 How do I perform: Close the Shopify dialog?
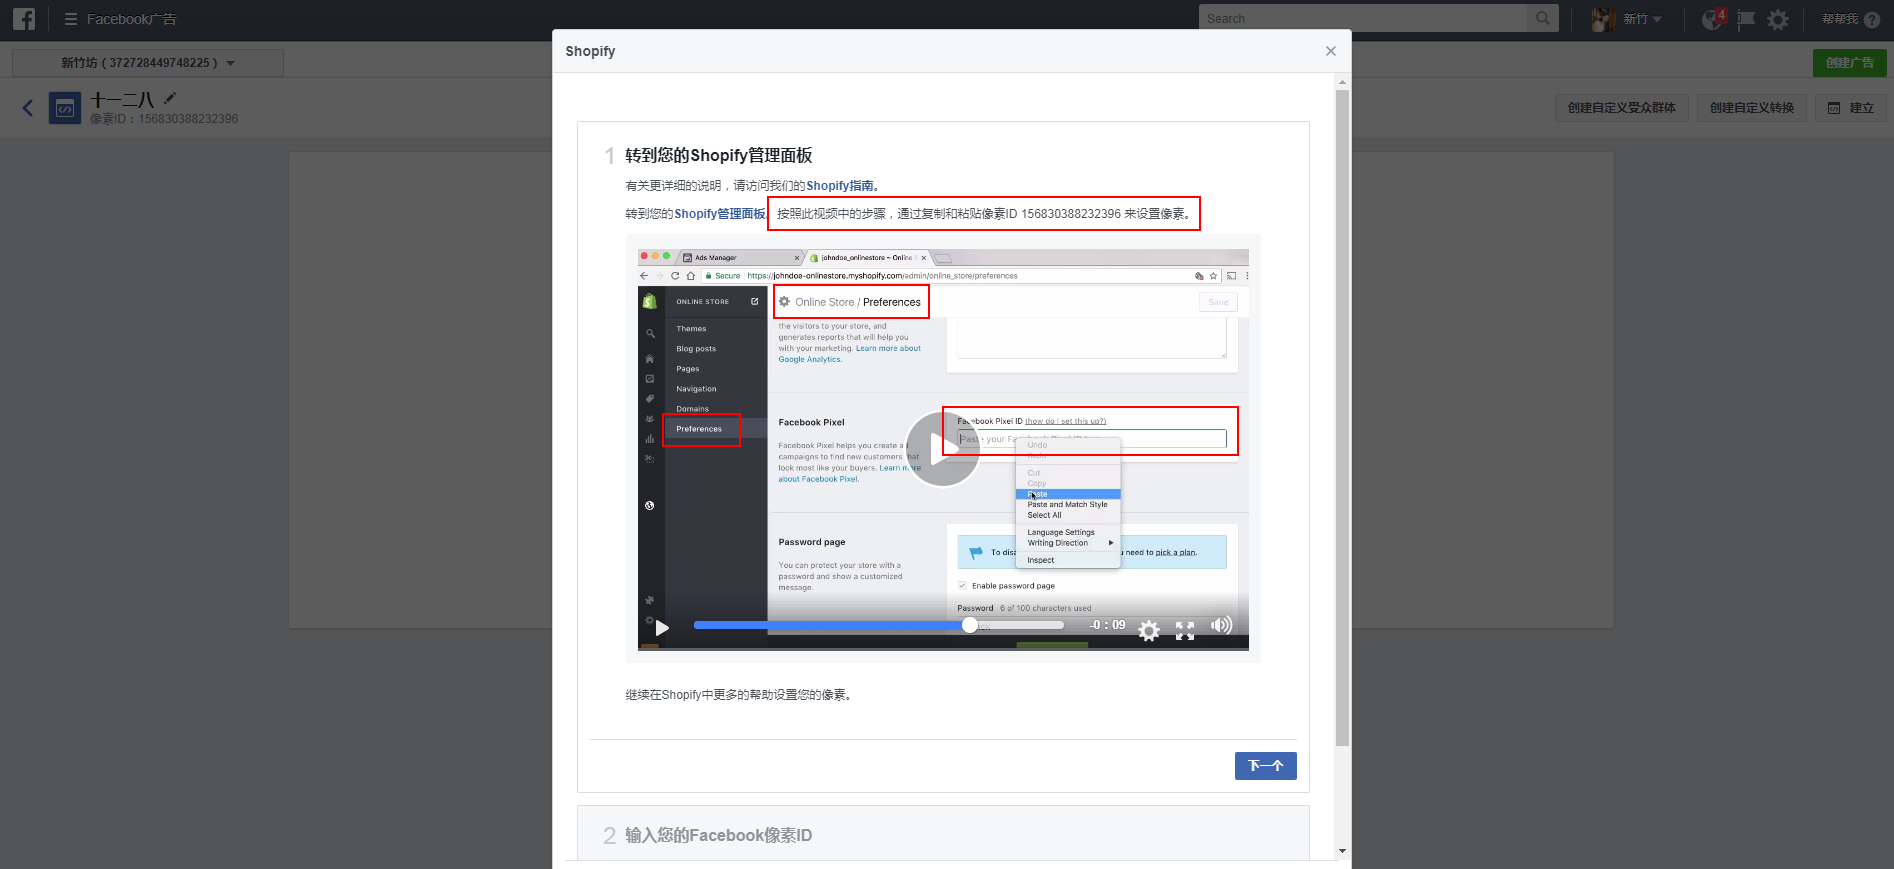(1330, 51)
